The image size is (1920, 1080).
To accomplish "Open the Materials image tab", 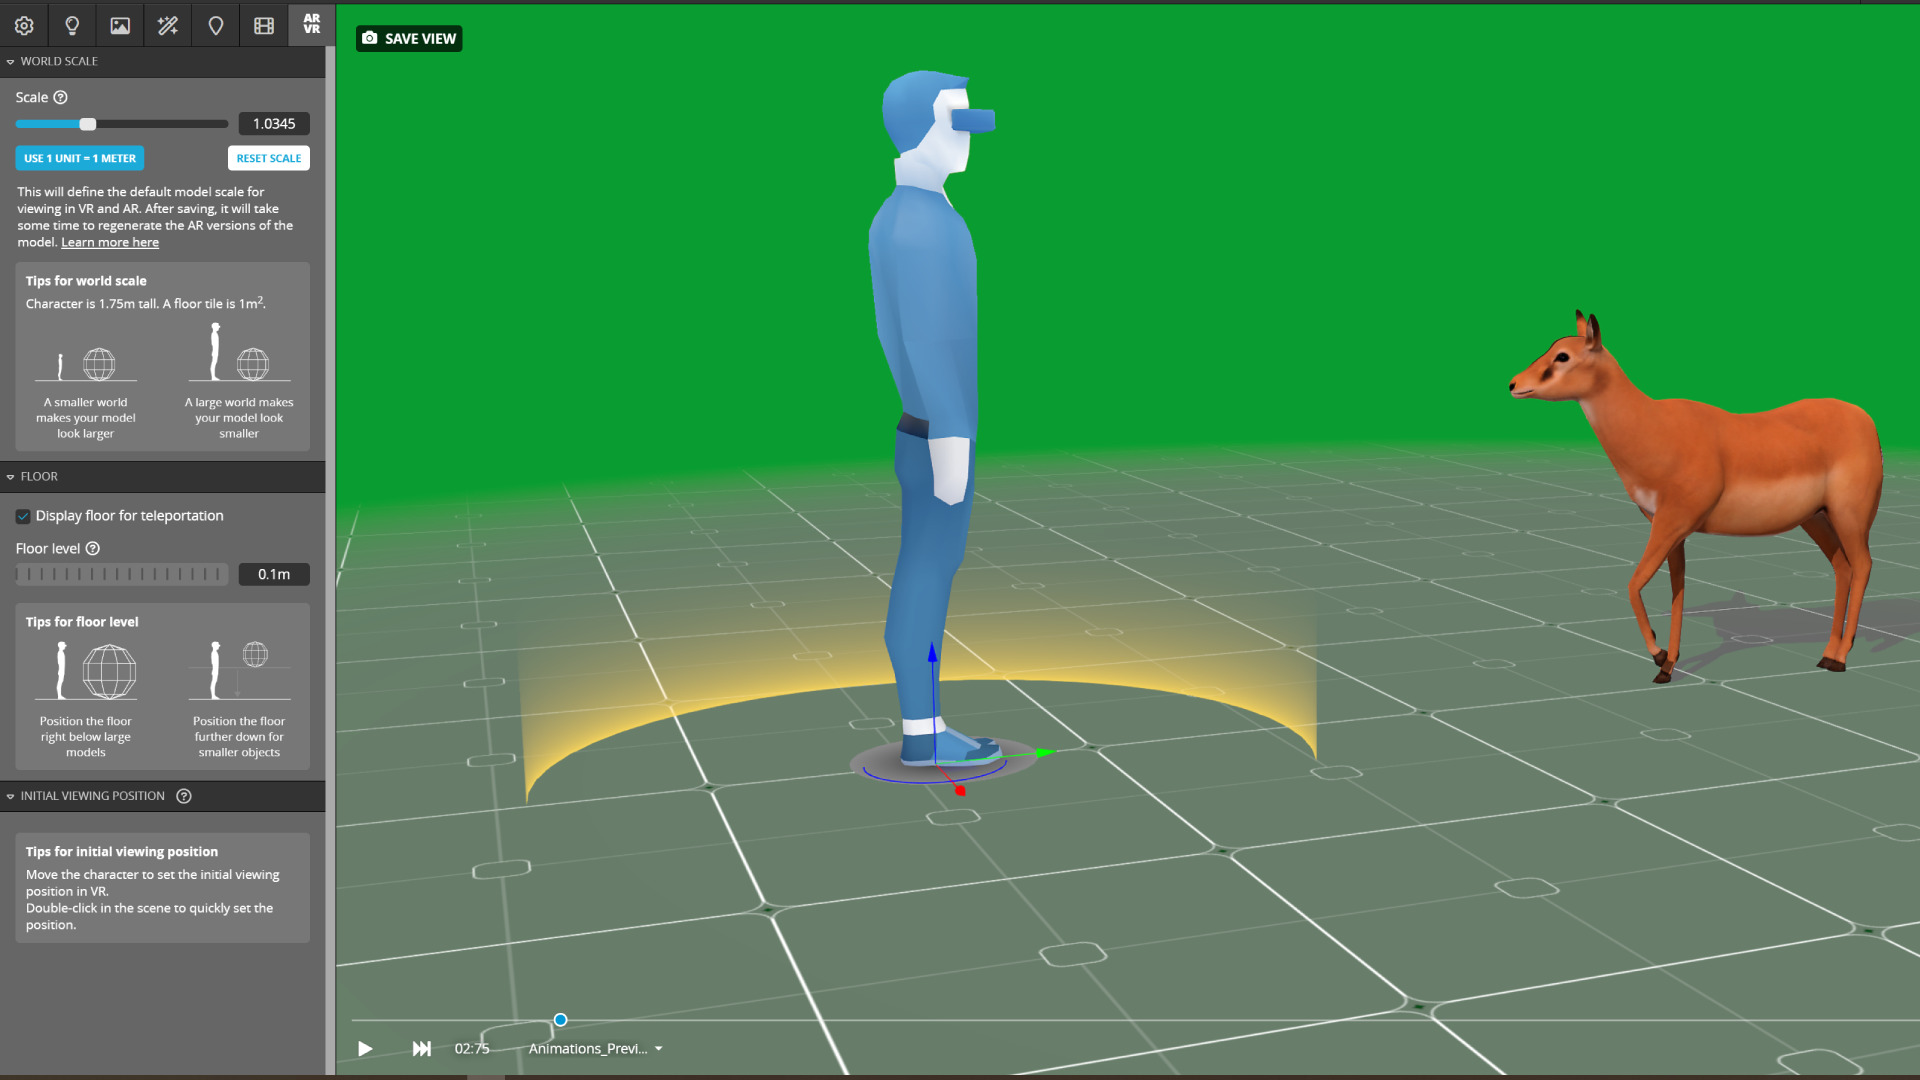I will [120, 26].
